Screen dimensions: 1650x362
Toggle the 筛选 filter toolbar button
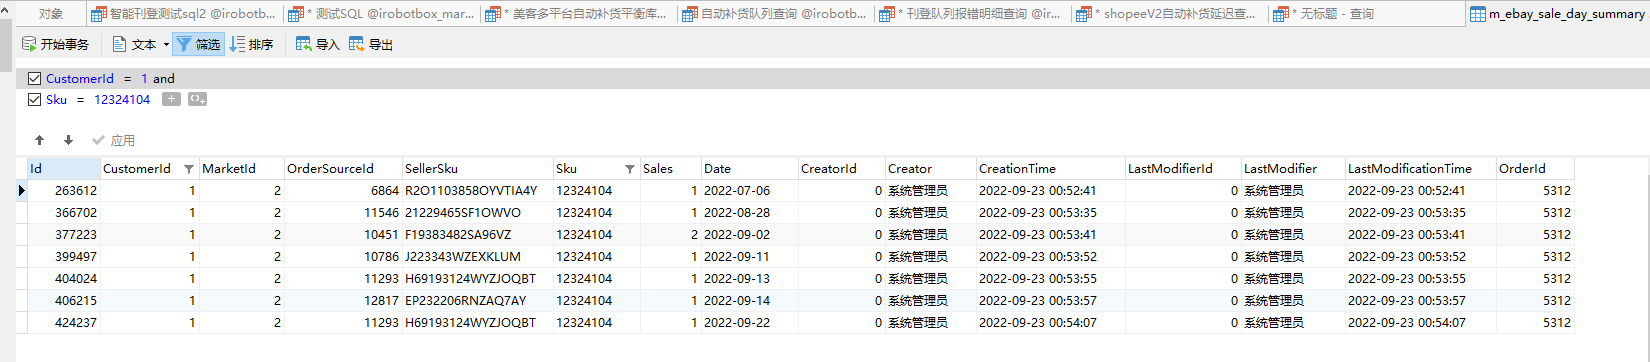[198, 44]
